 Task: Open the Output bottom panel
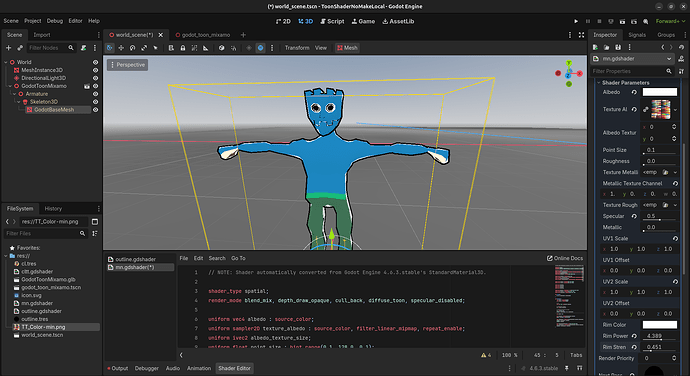click(117, 368)
